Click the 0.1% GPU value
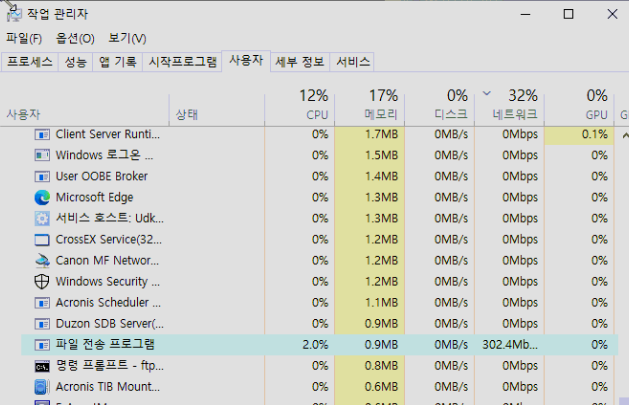629x405 pixels. pos(595,134)
